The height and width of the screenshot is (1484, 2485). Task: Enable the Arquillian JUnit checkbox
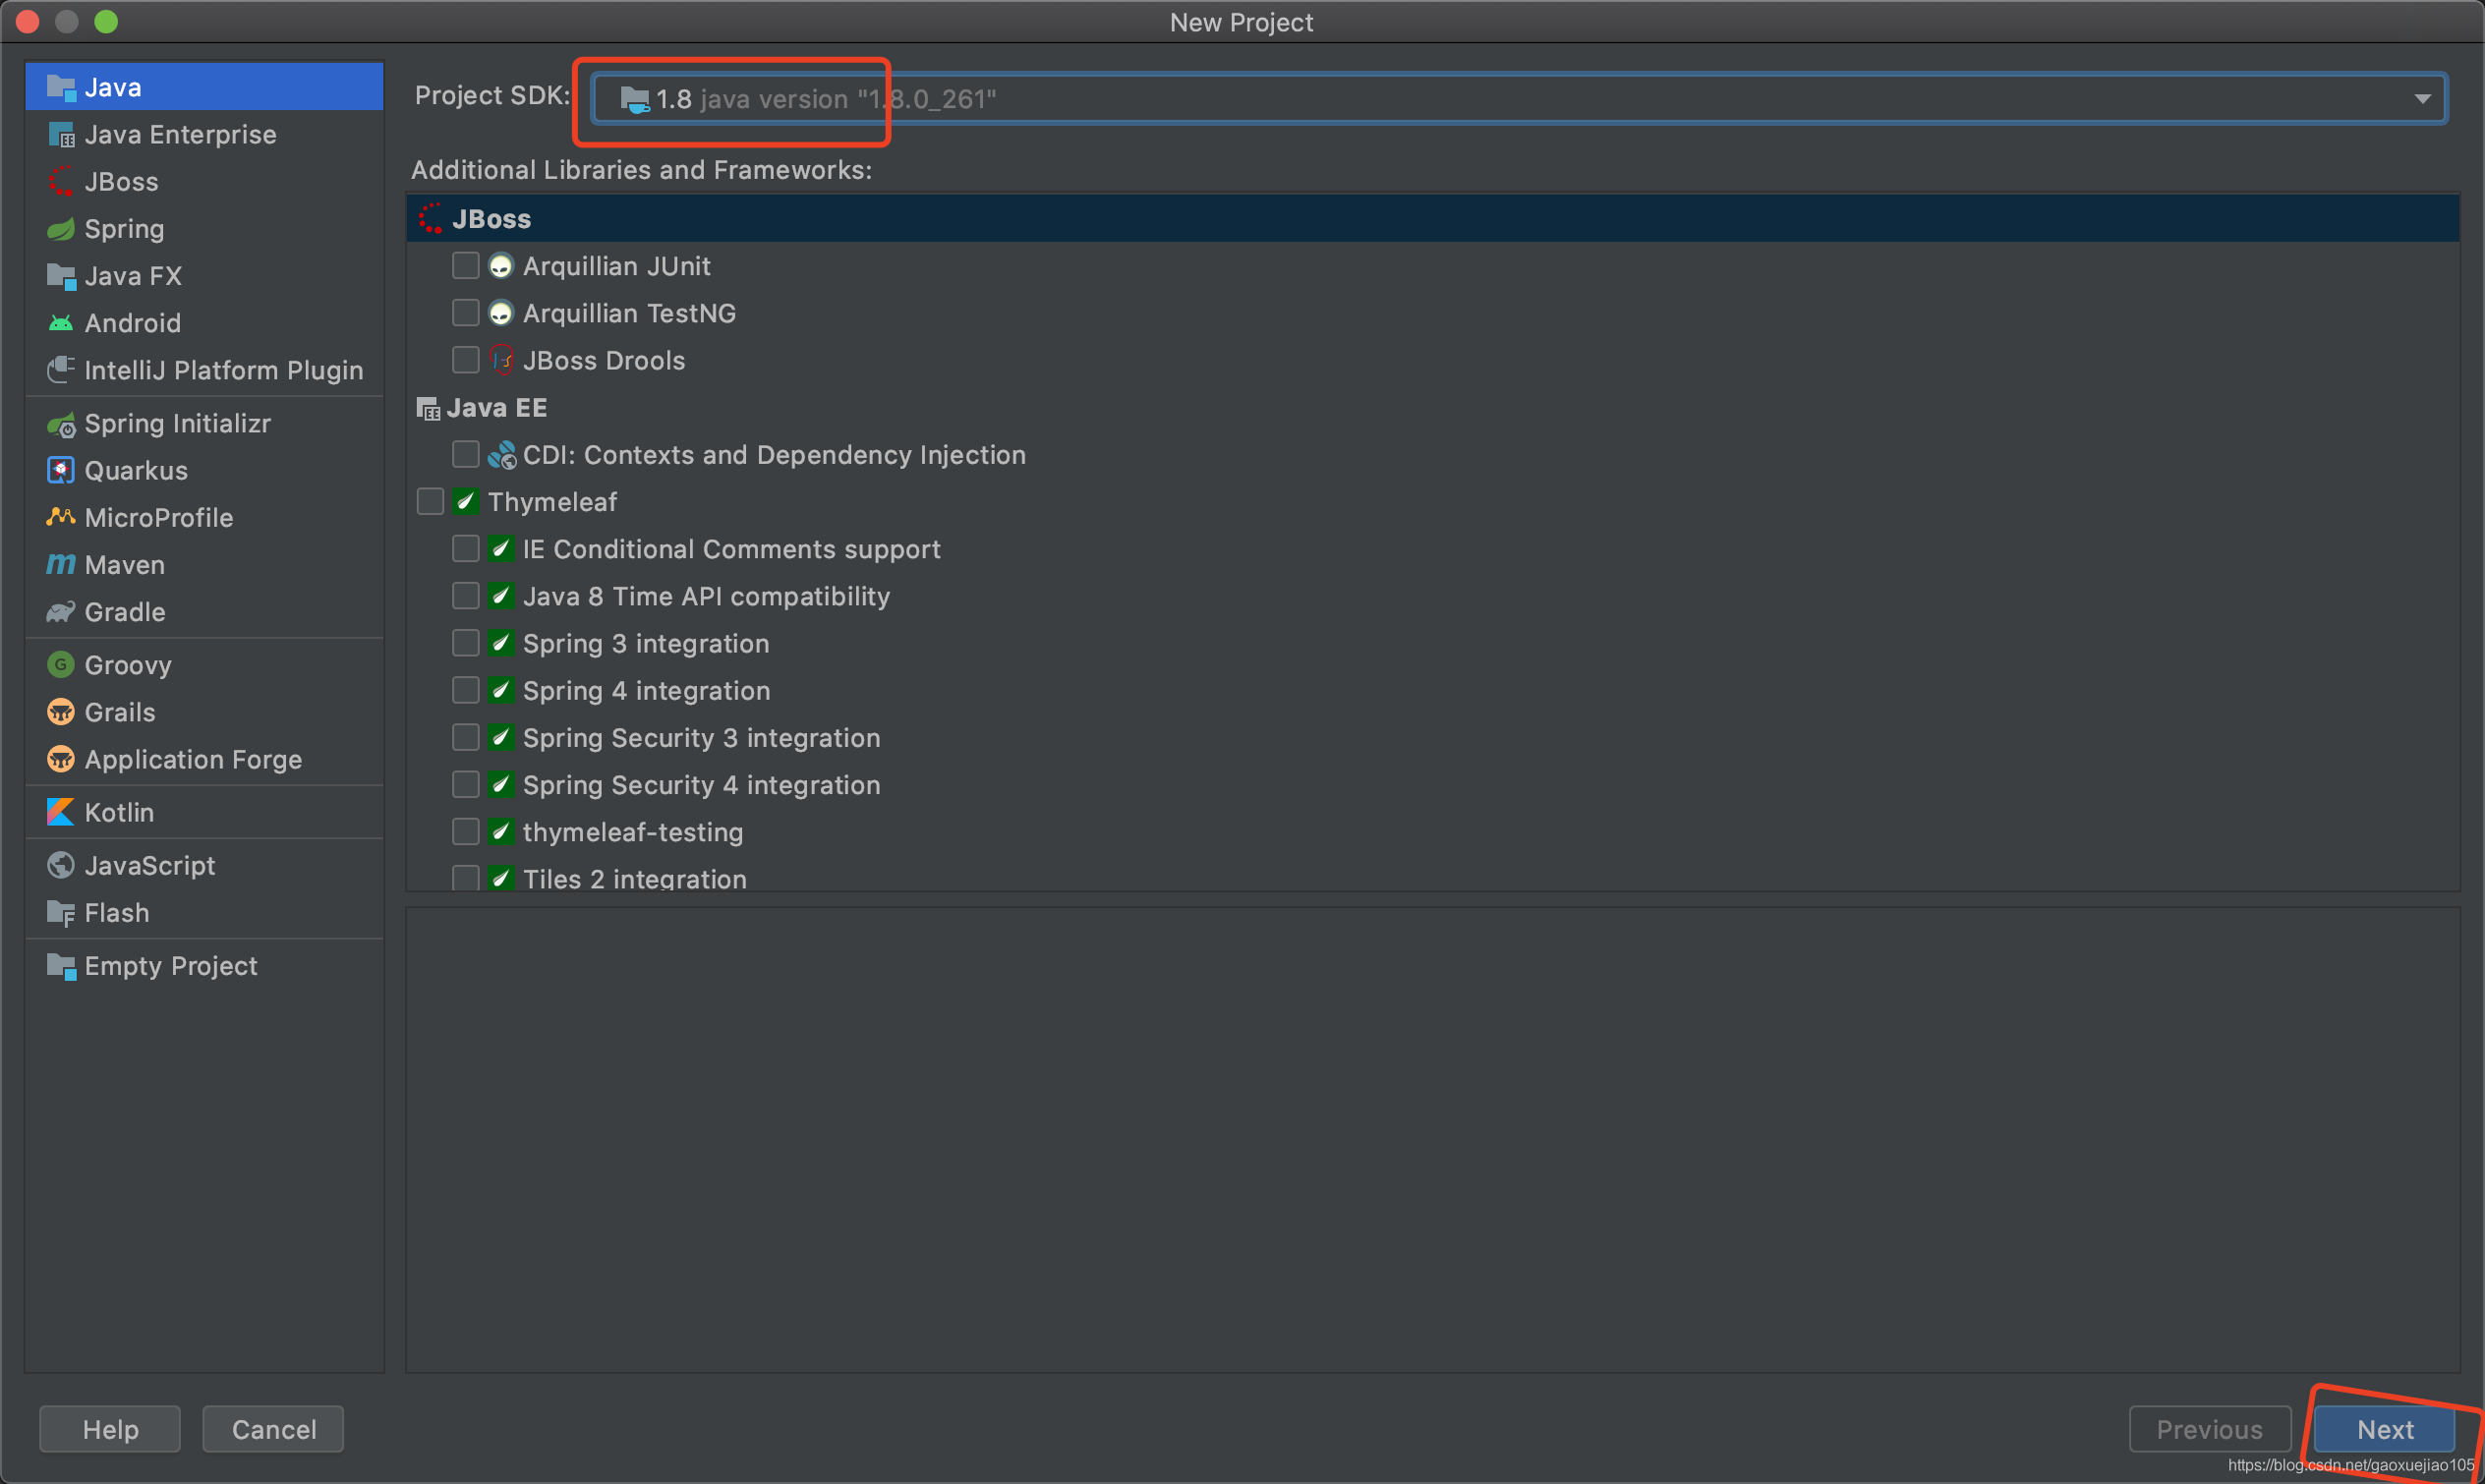[x=465, y=266]
